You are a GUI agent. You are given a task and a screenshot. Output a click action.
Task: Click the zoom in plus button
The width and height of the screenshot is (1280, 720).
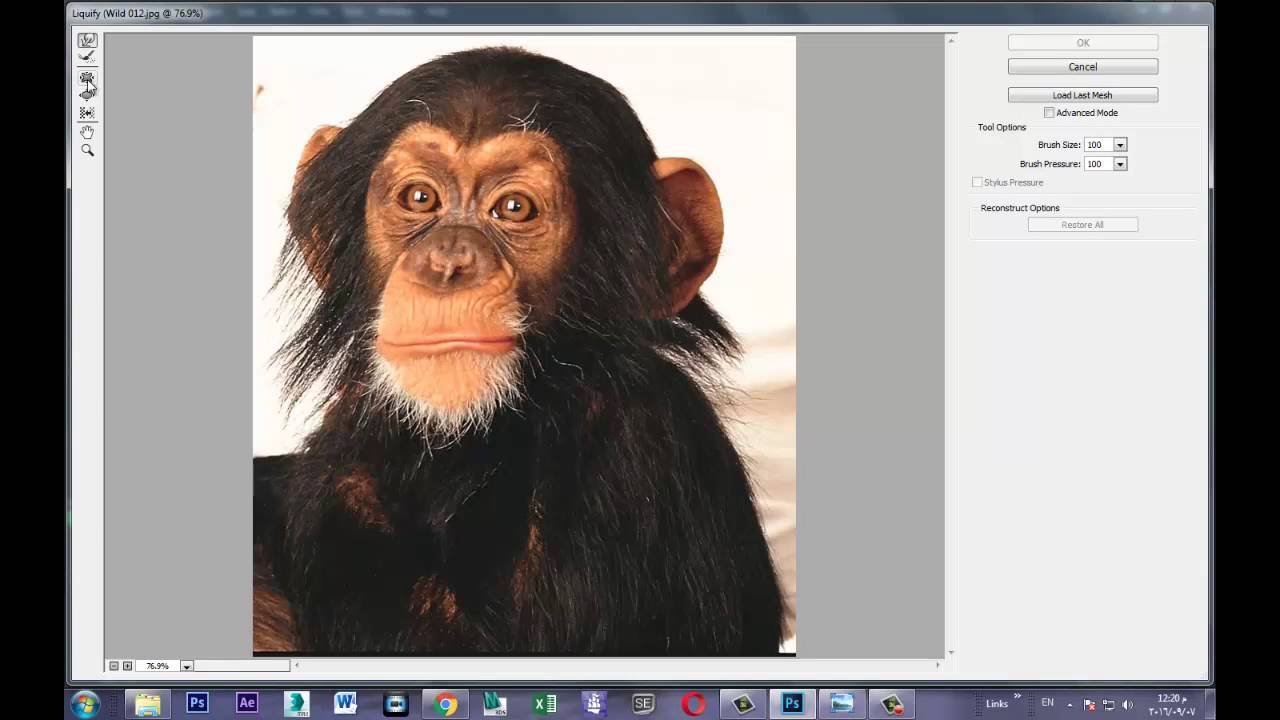(127, 666)
